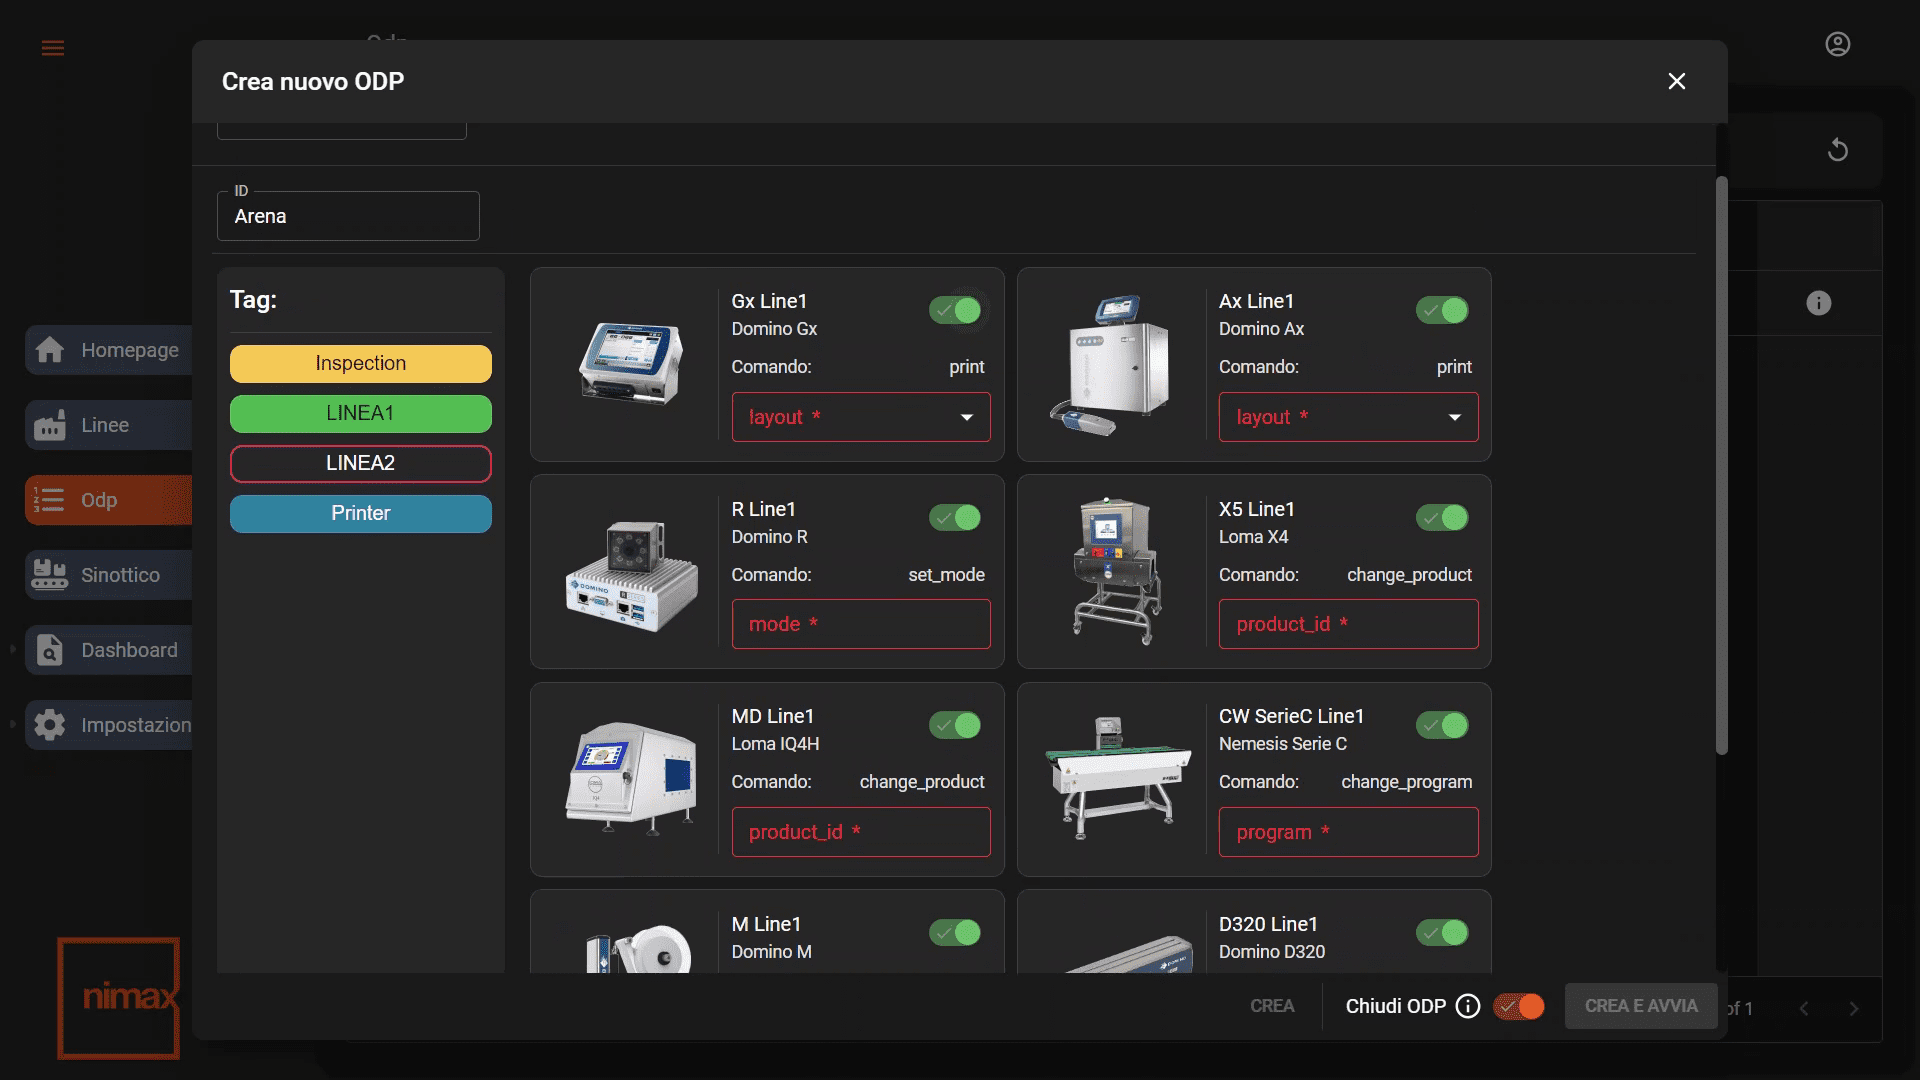The width and height of the screenshot is (1920, 1080).
Task: Select Odp in the sidebar
Action: (x=109, y=500)
